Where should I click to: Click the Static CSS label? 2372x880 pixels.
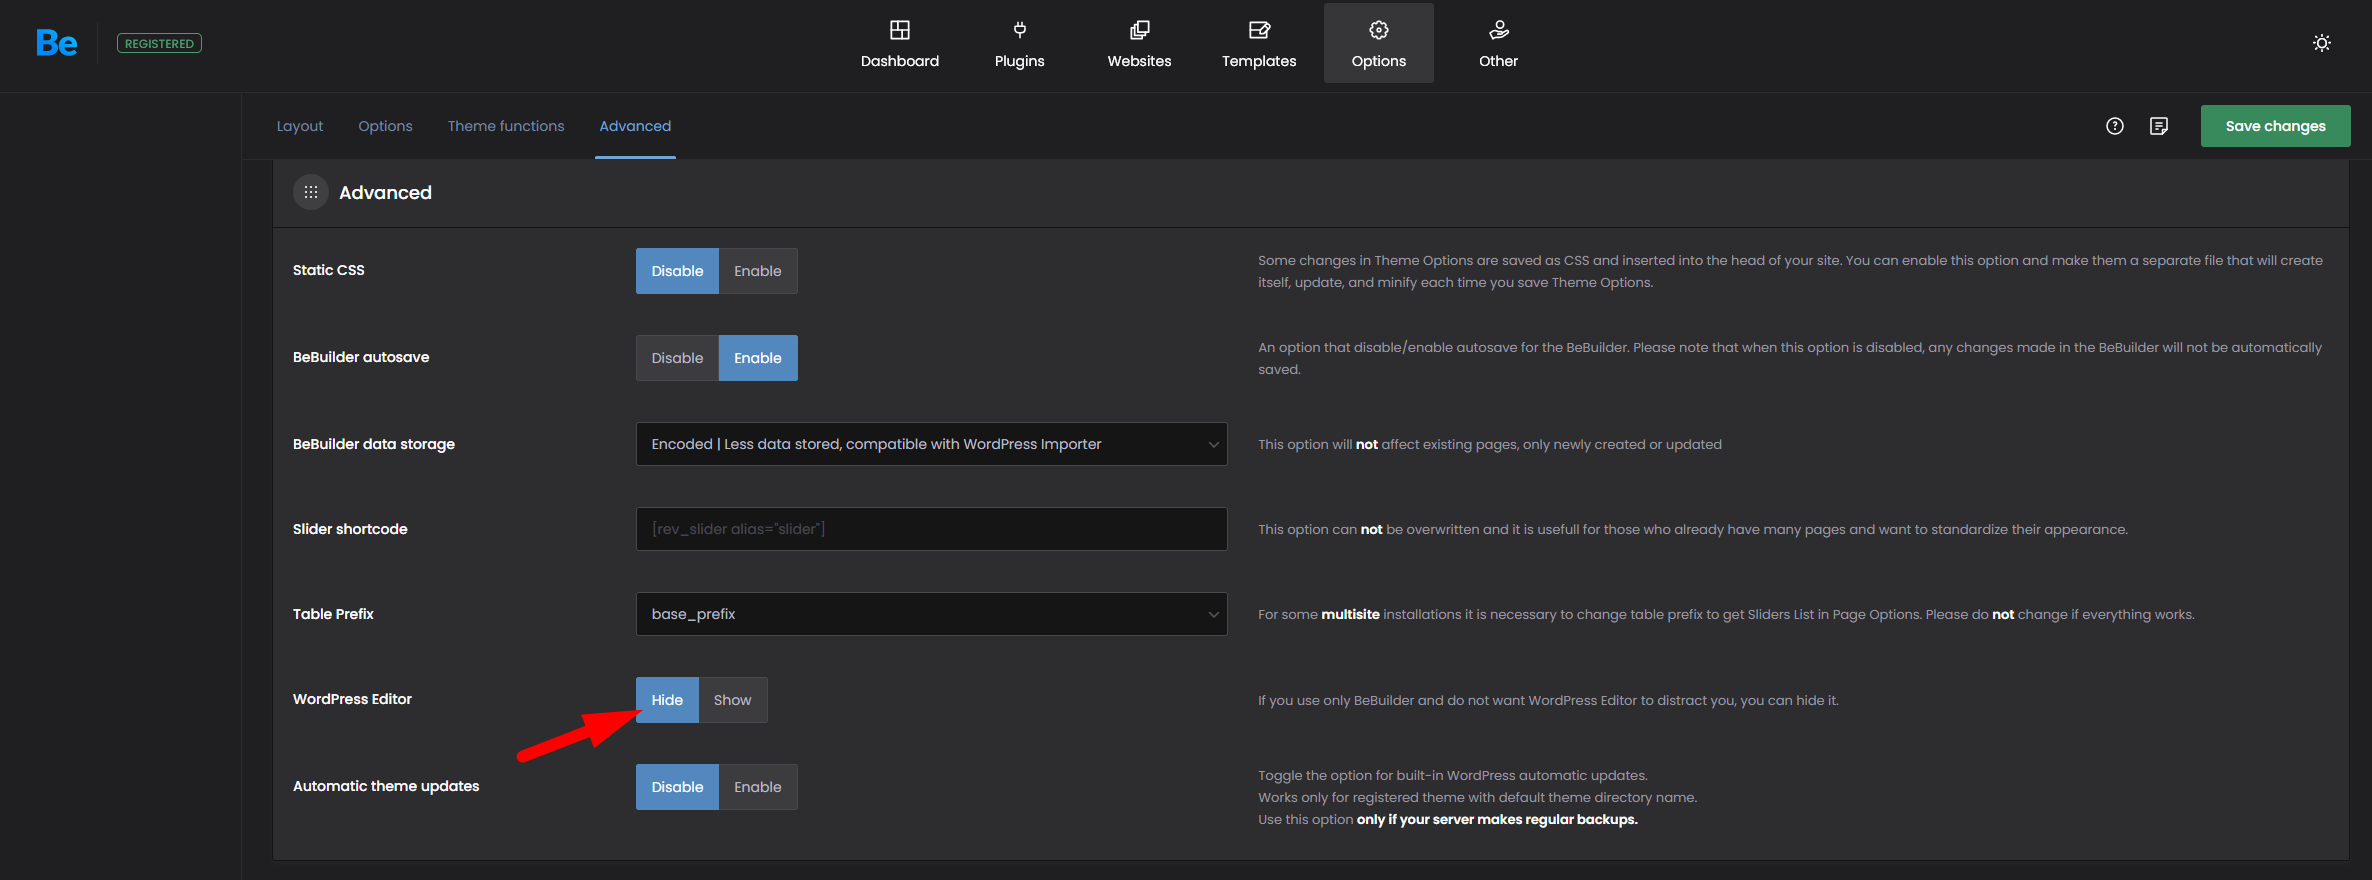(x=329, y=270)
